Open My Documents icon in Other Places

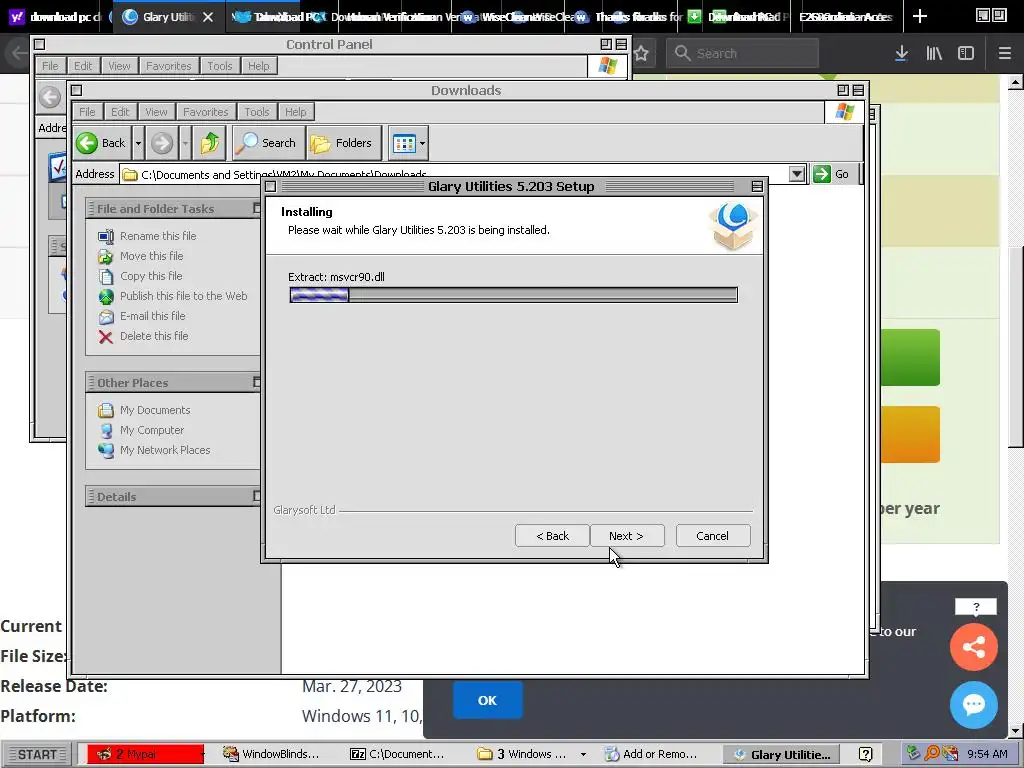click(105, 410)
